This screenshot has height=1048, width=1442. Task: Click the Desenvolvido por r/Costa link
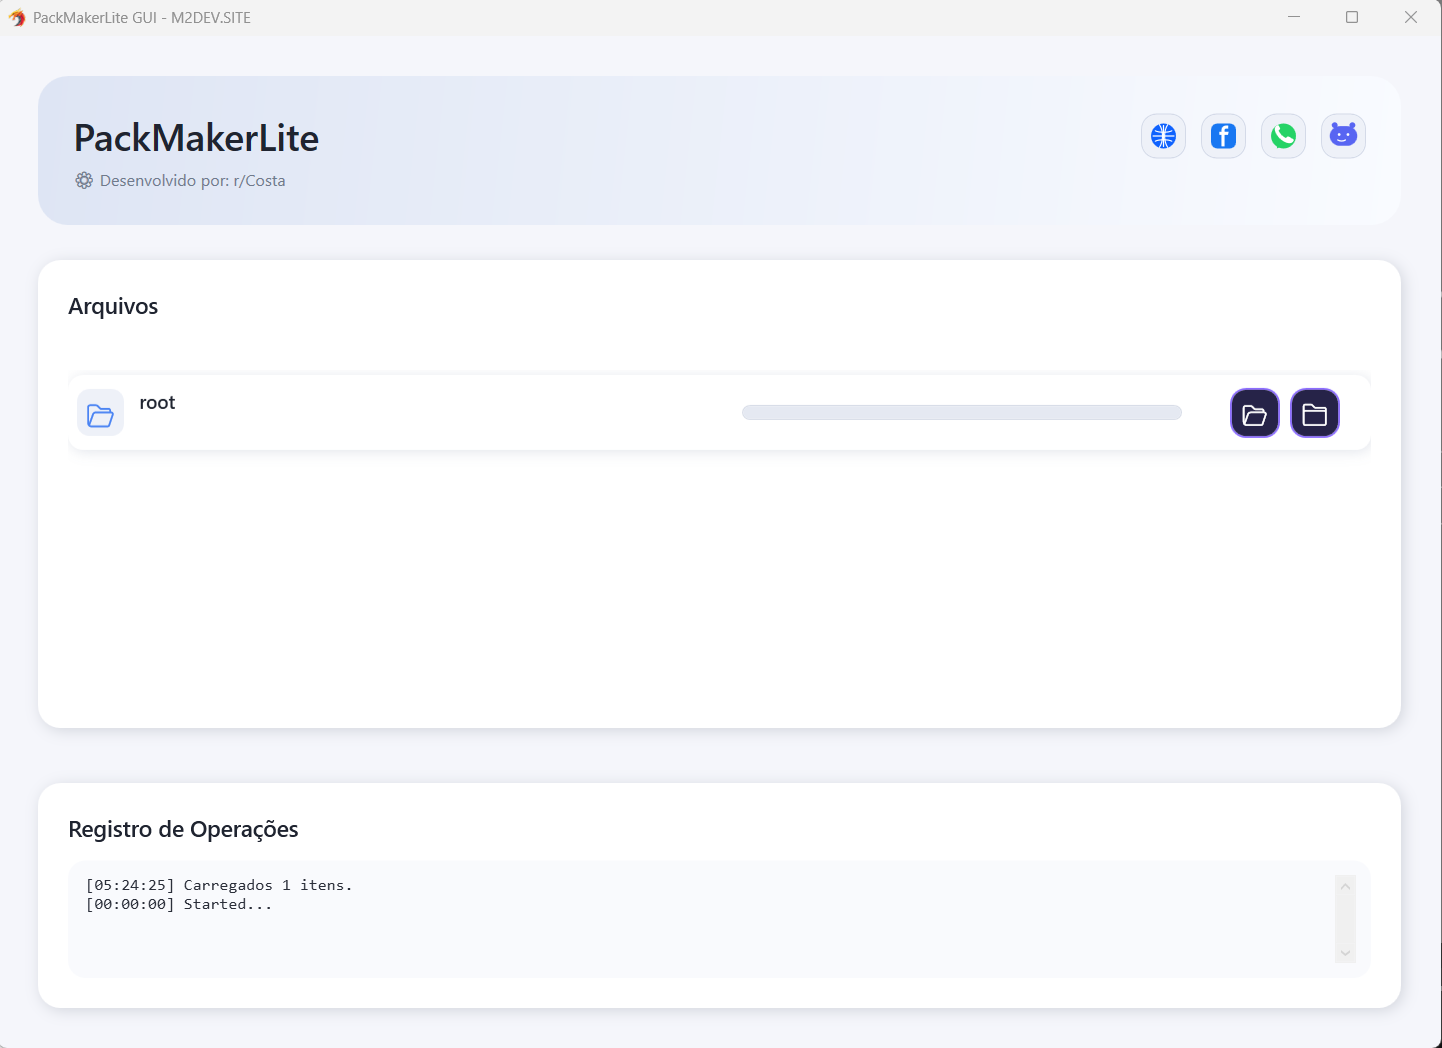pos(192,180)
